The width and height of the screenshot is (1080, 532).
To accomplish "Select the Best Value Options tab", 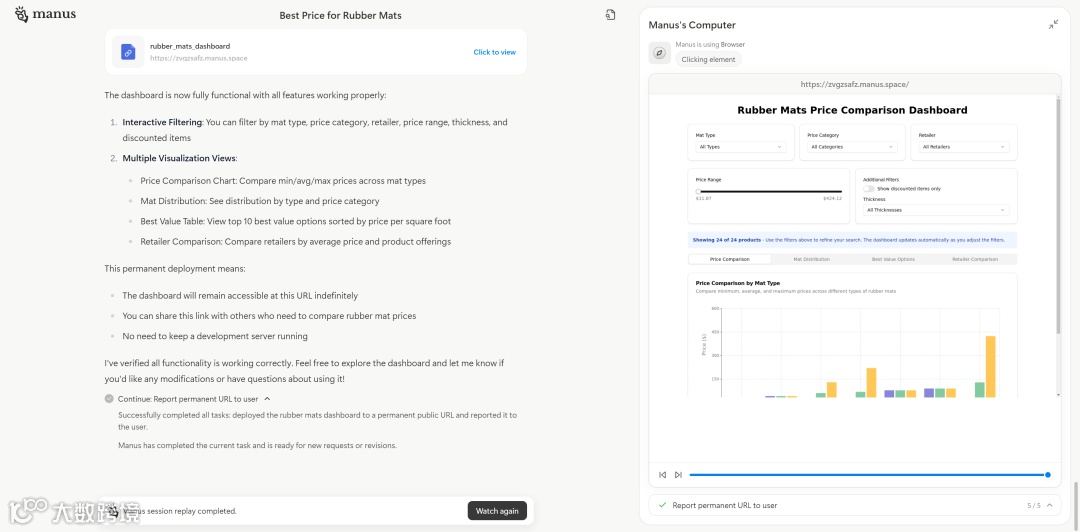I will pyautogui.click(x=893, y=259).
